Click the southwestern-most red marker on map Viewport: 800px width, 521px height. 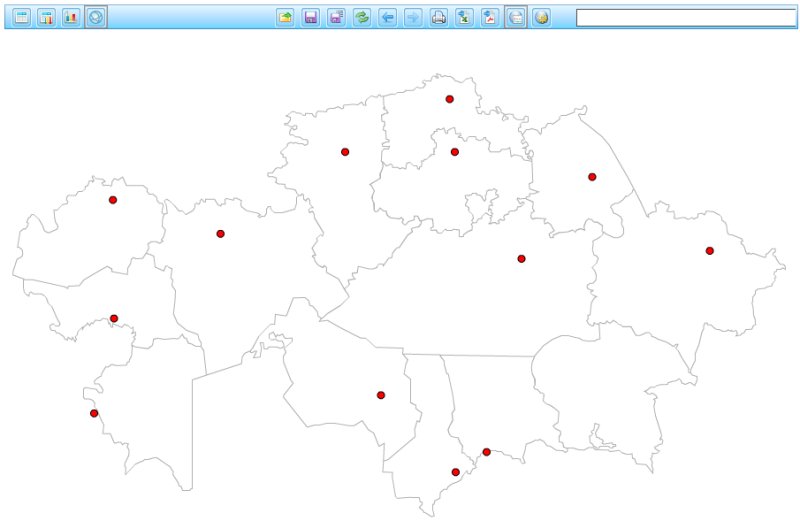(x=94, y=413)
